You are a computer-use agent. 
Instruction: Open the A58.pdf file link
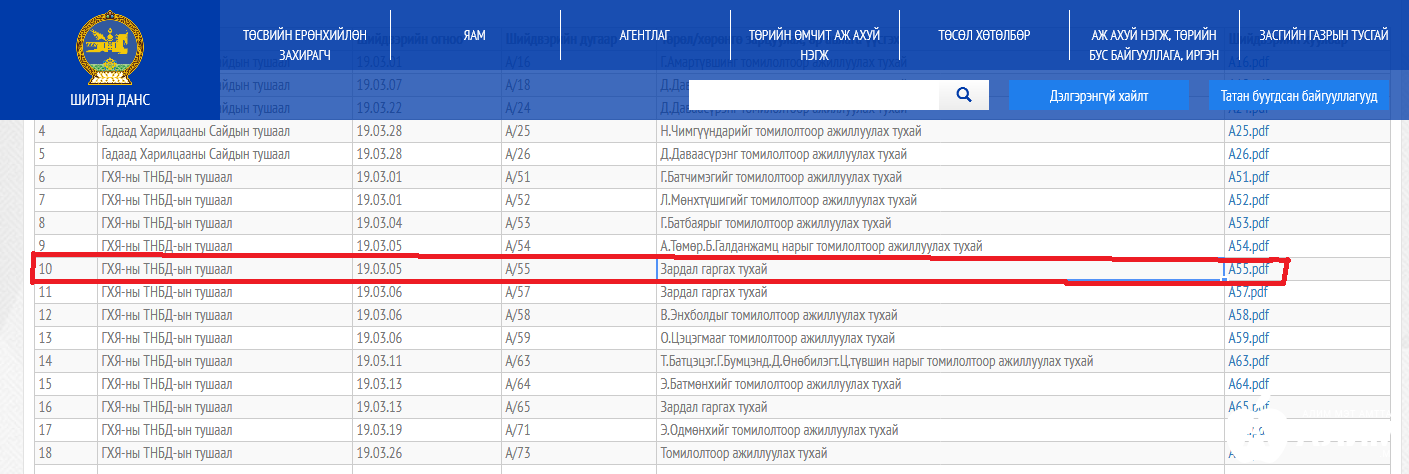[1247, 315]
